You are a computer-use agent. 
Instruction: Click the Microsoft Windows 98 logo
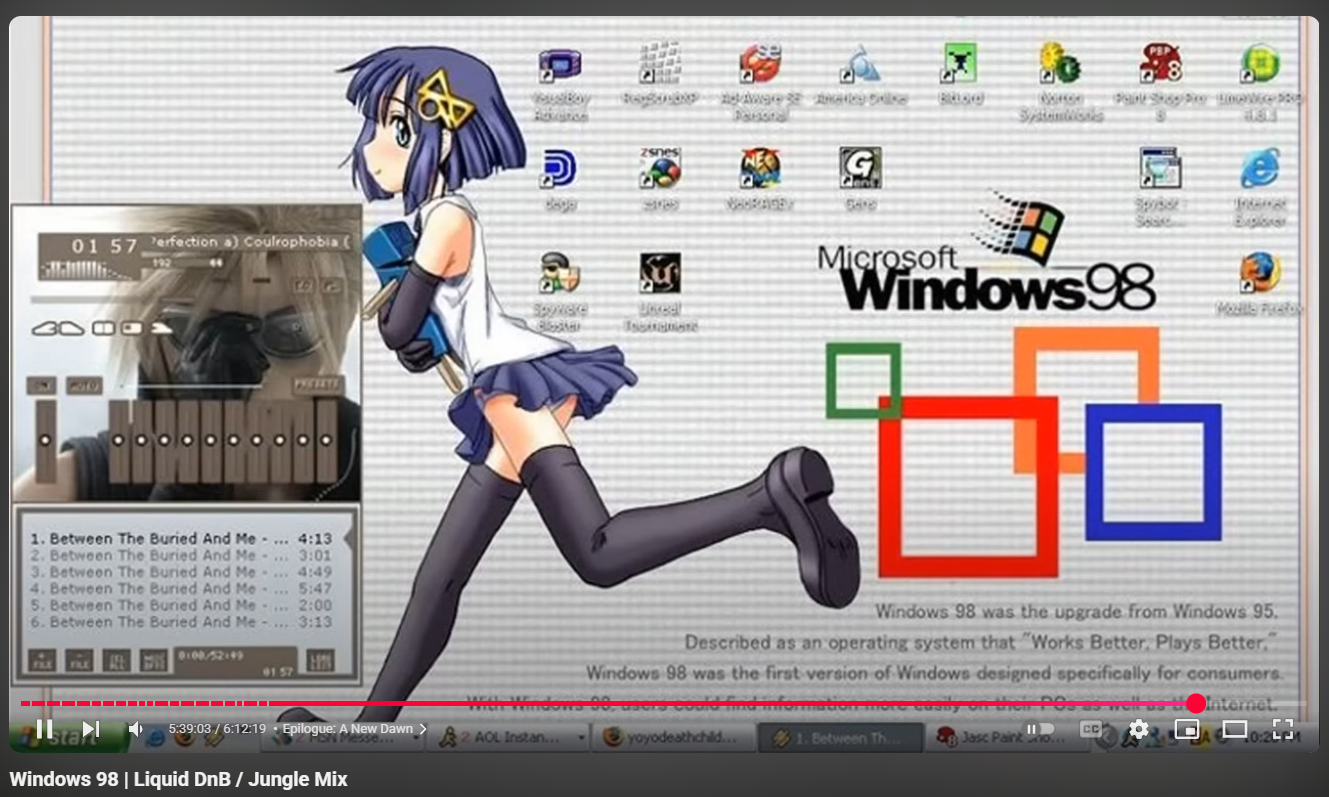(986, 252)
